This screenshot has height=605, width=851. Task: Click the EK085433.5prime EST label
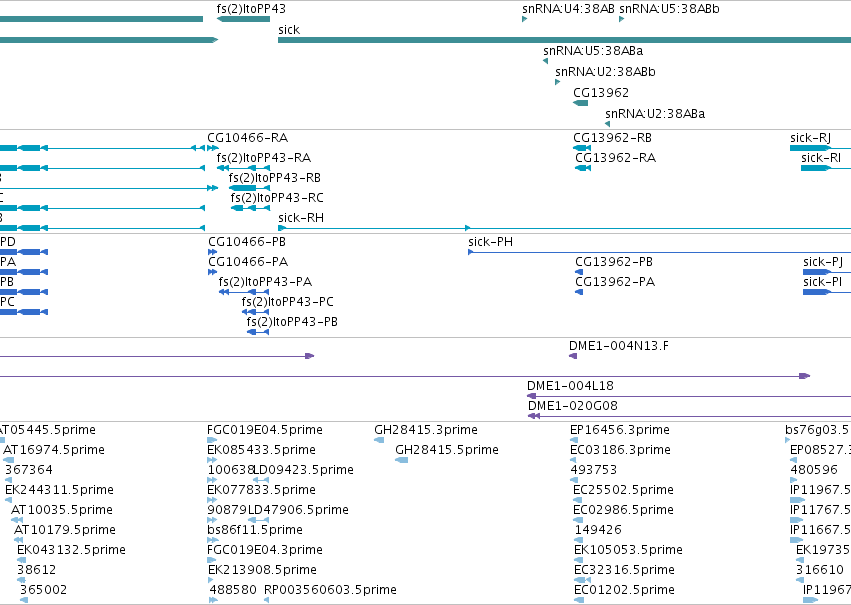point(261,450)
